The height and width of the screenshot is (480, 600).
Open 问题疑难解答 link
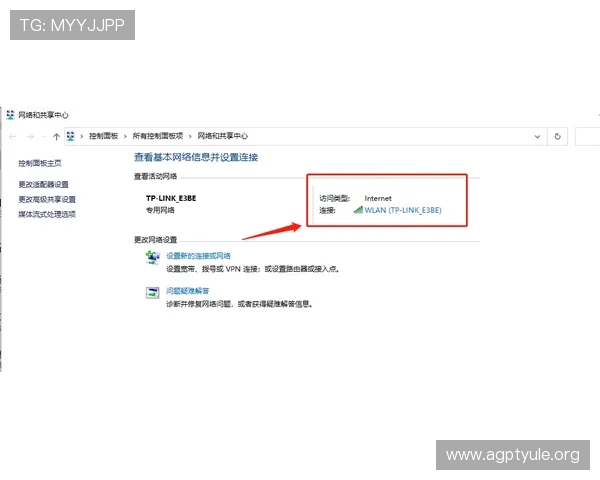tap(188, 291)
